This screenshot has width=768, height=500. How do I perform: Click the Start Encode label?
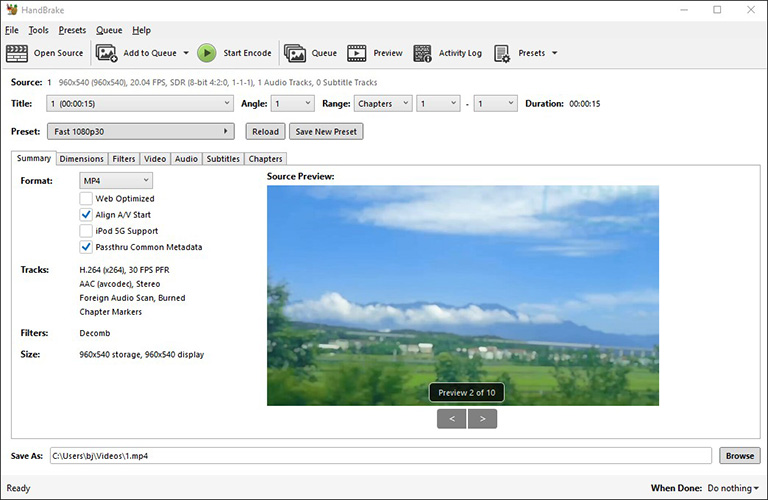pyautogui.click(x=247, y=53)
